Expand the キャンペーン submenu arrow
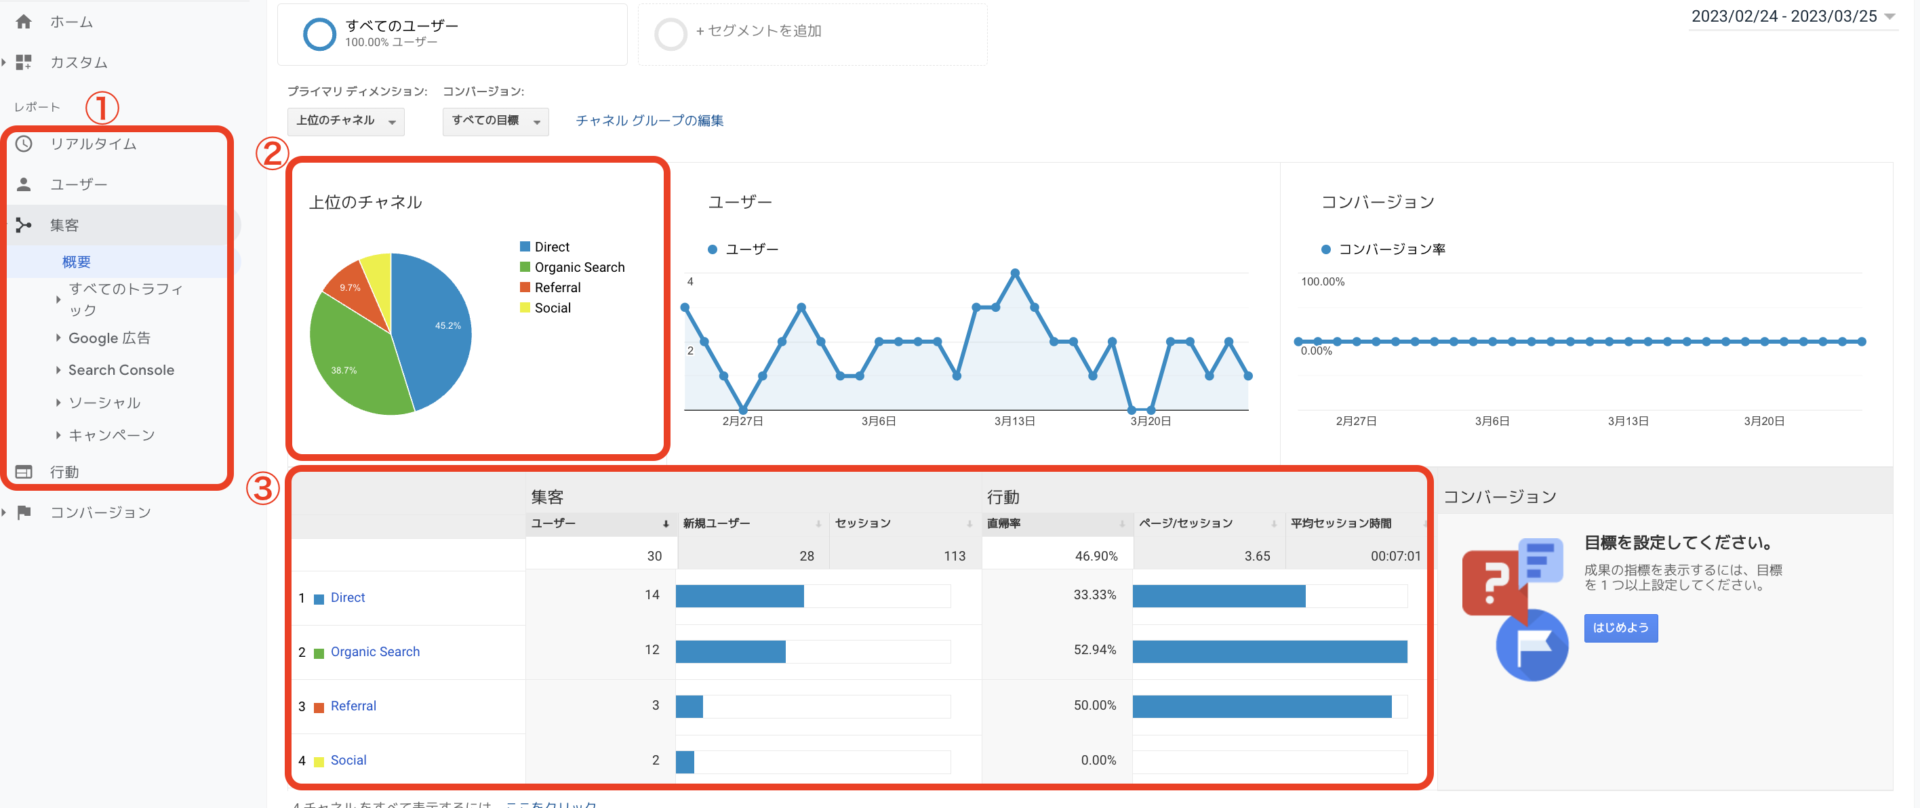Viewport: 1920px width, 808px height. [x=58, y=435]
